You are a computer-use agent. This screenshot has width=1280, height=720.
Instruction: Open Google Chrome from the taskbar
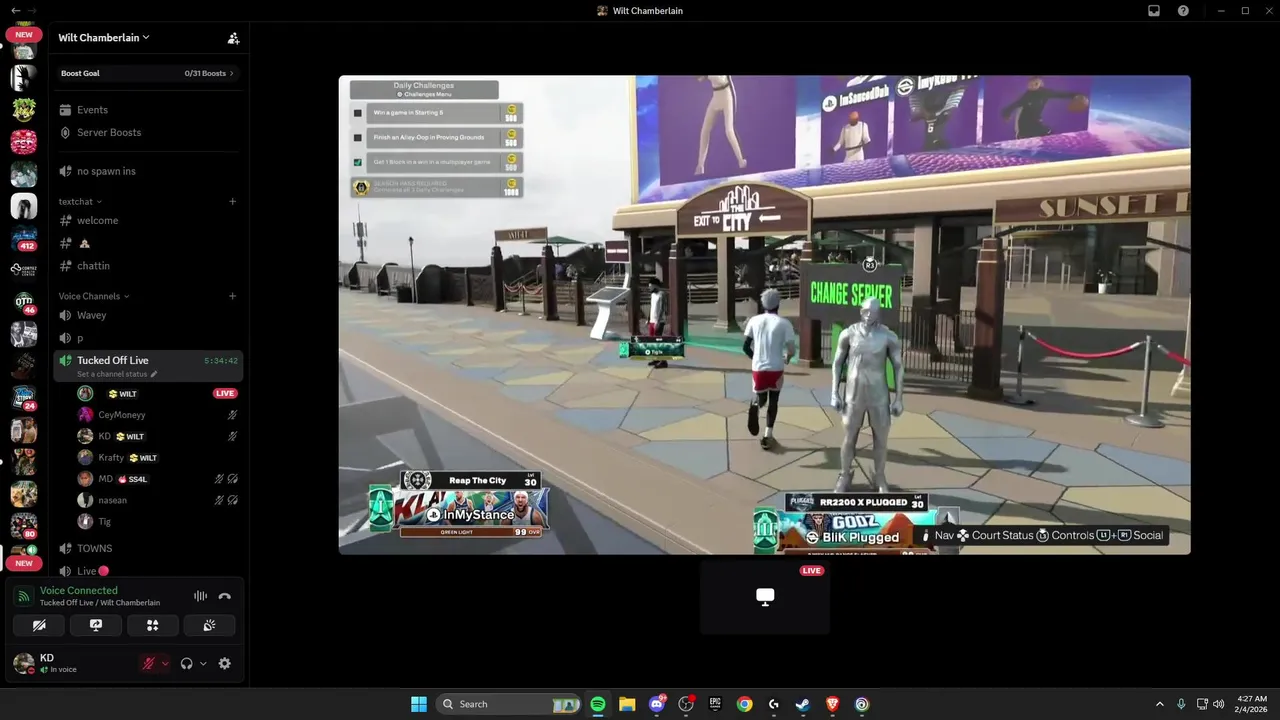[x=744, y=704]
